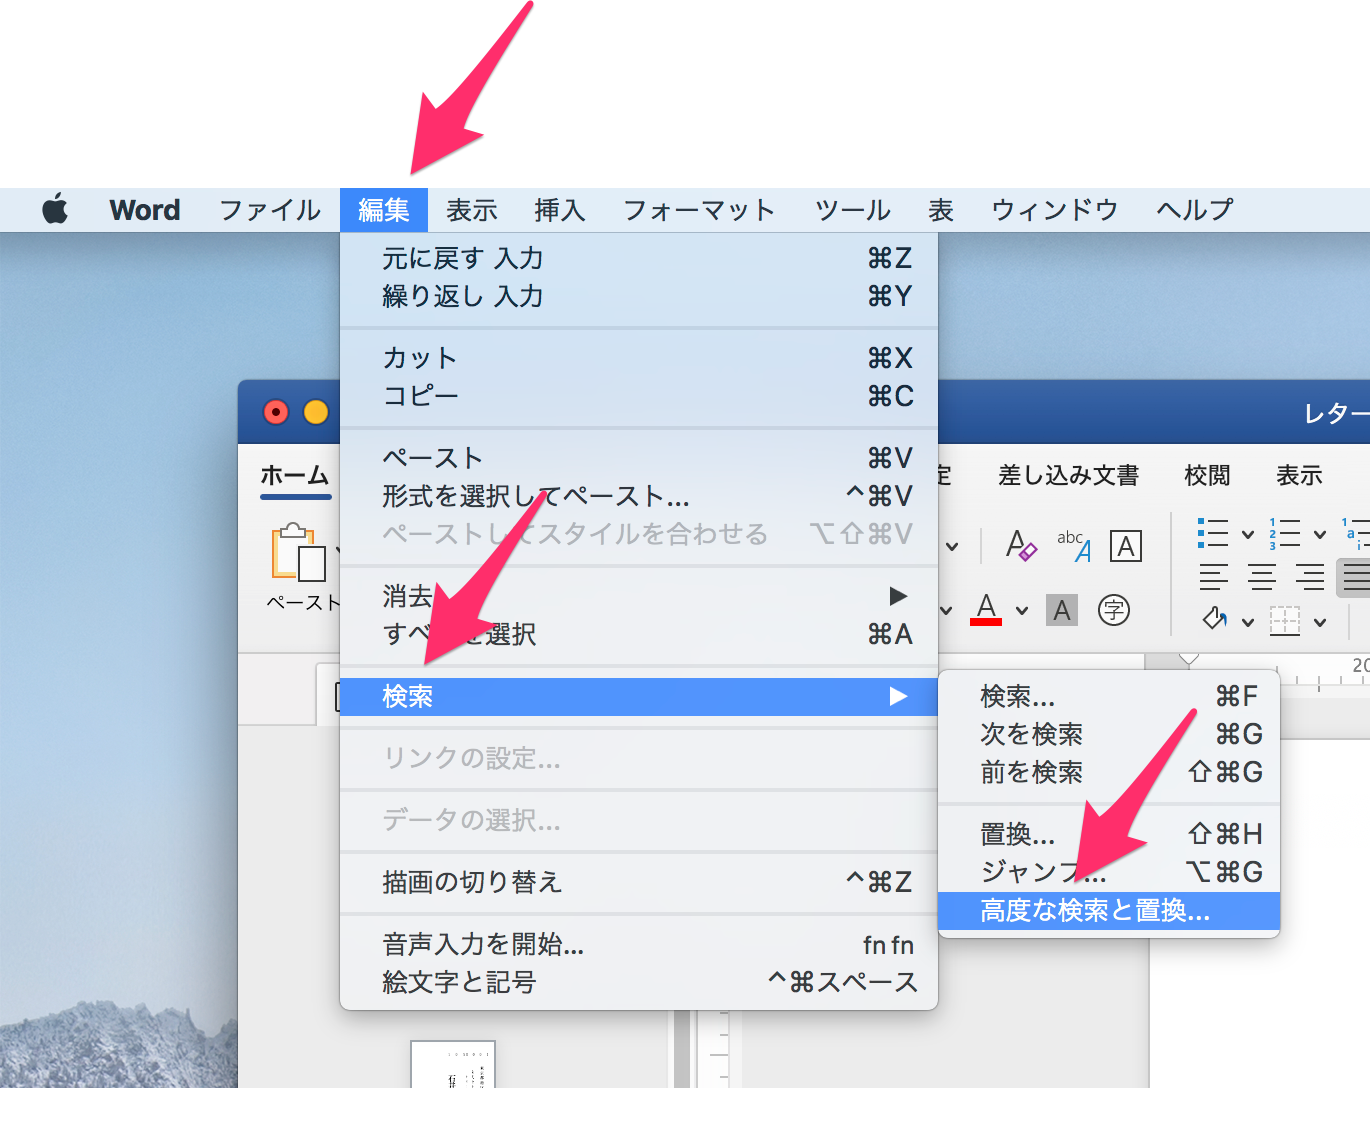Expand dropdown arrow left of font color A
Image resolution: width=1370 pixels, height=1130 pixels.
coord(946,610)
